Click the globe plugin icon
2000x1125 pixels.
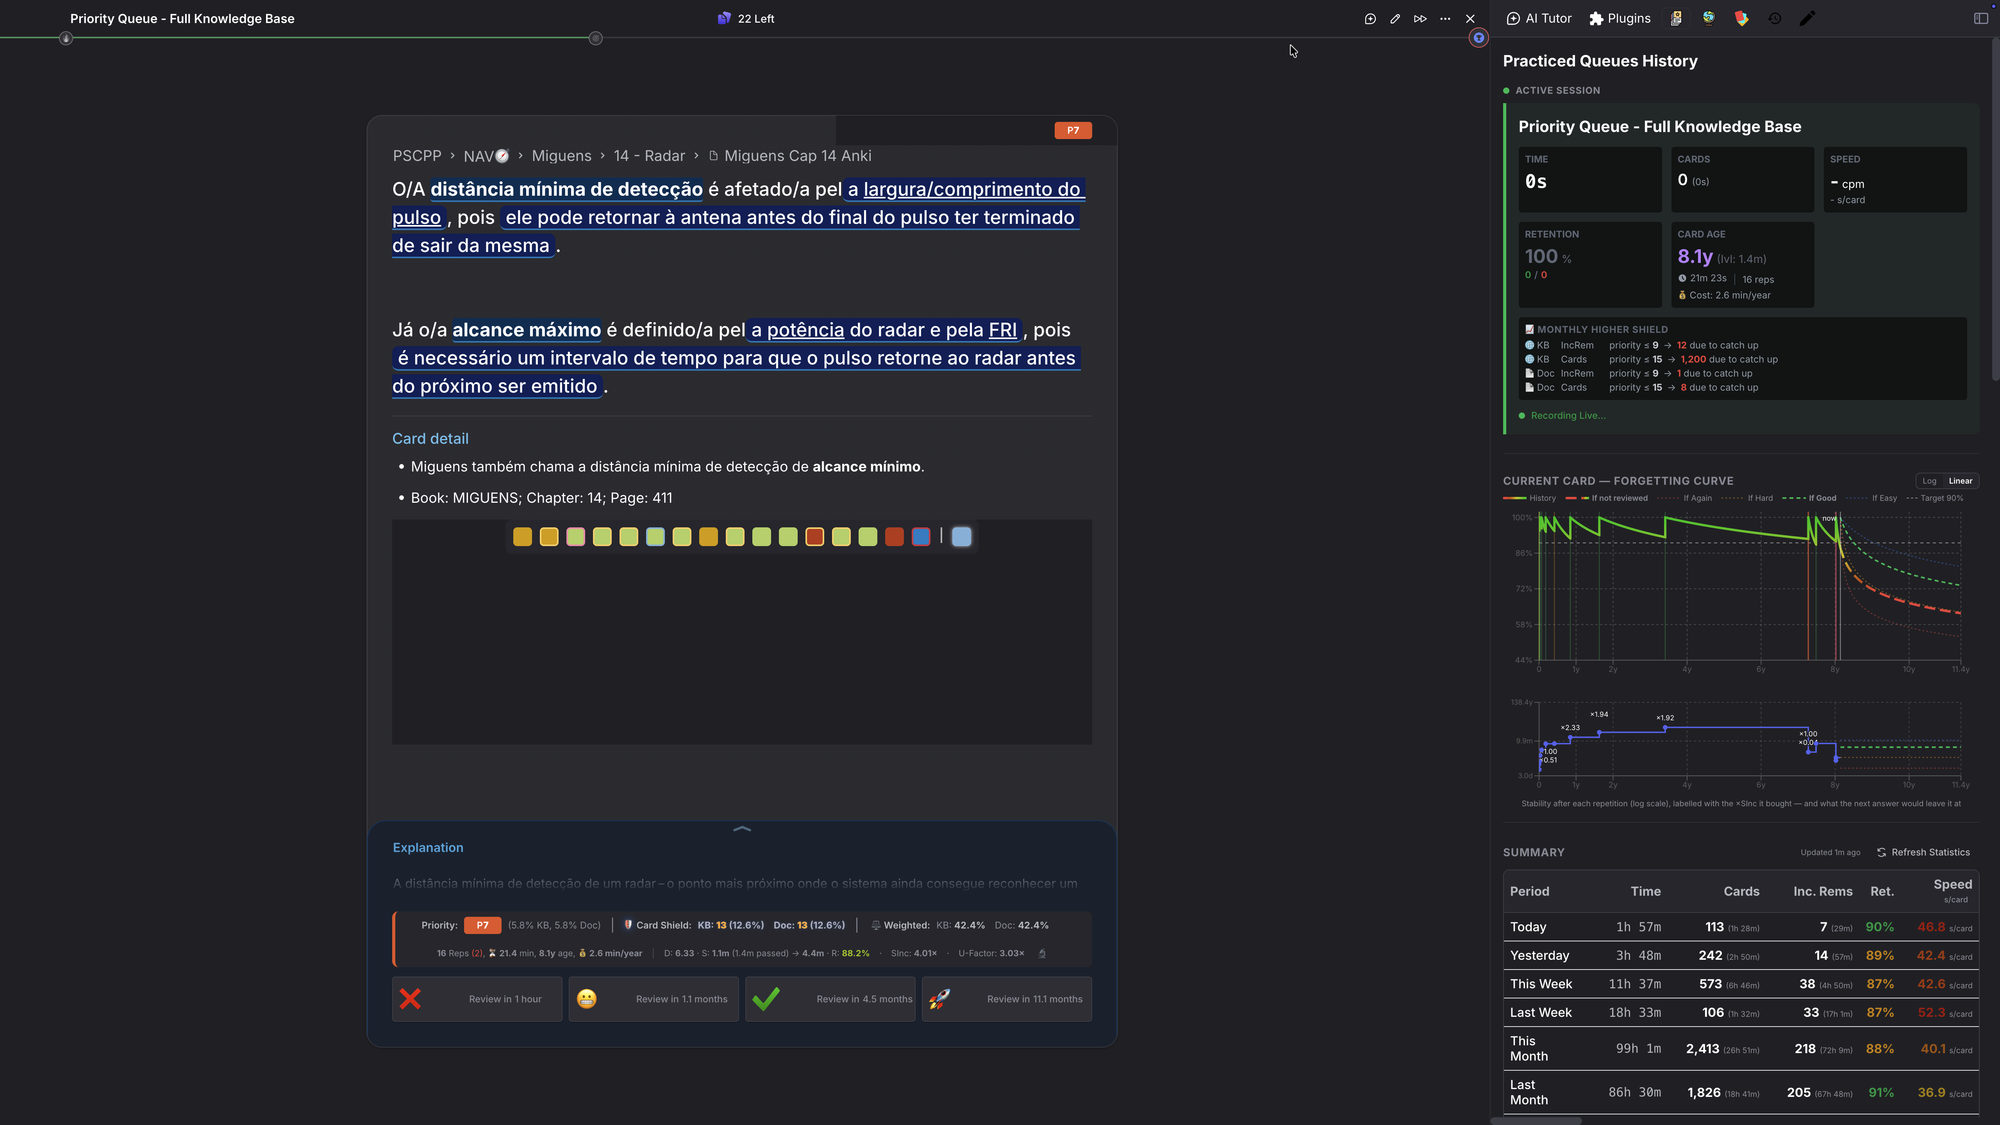tap(1709, 18)
